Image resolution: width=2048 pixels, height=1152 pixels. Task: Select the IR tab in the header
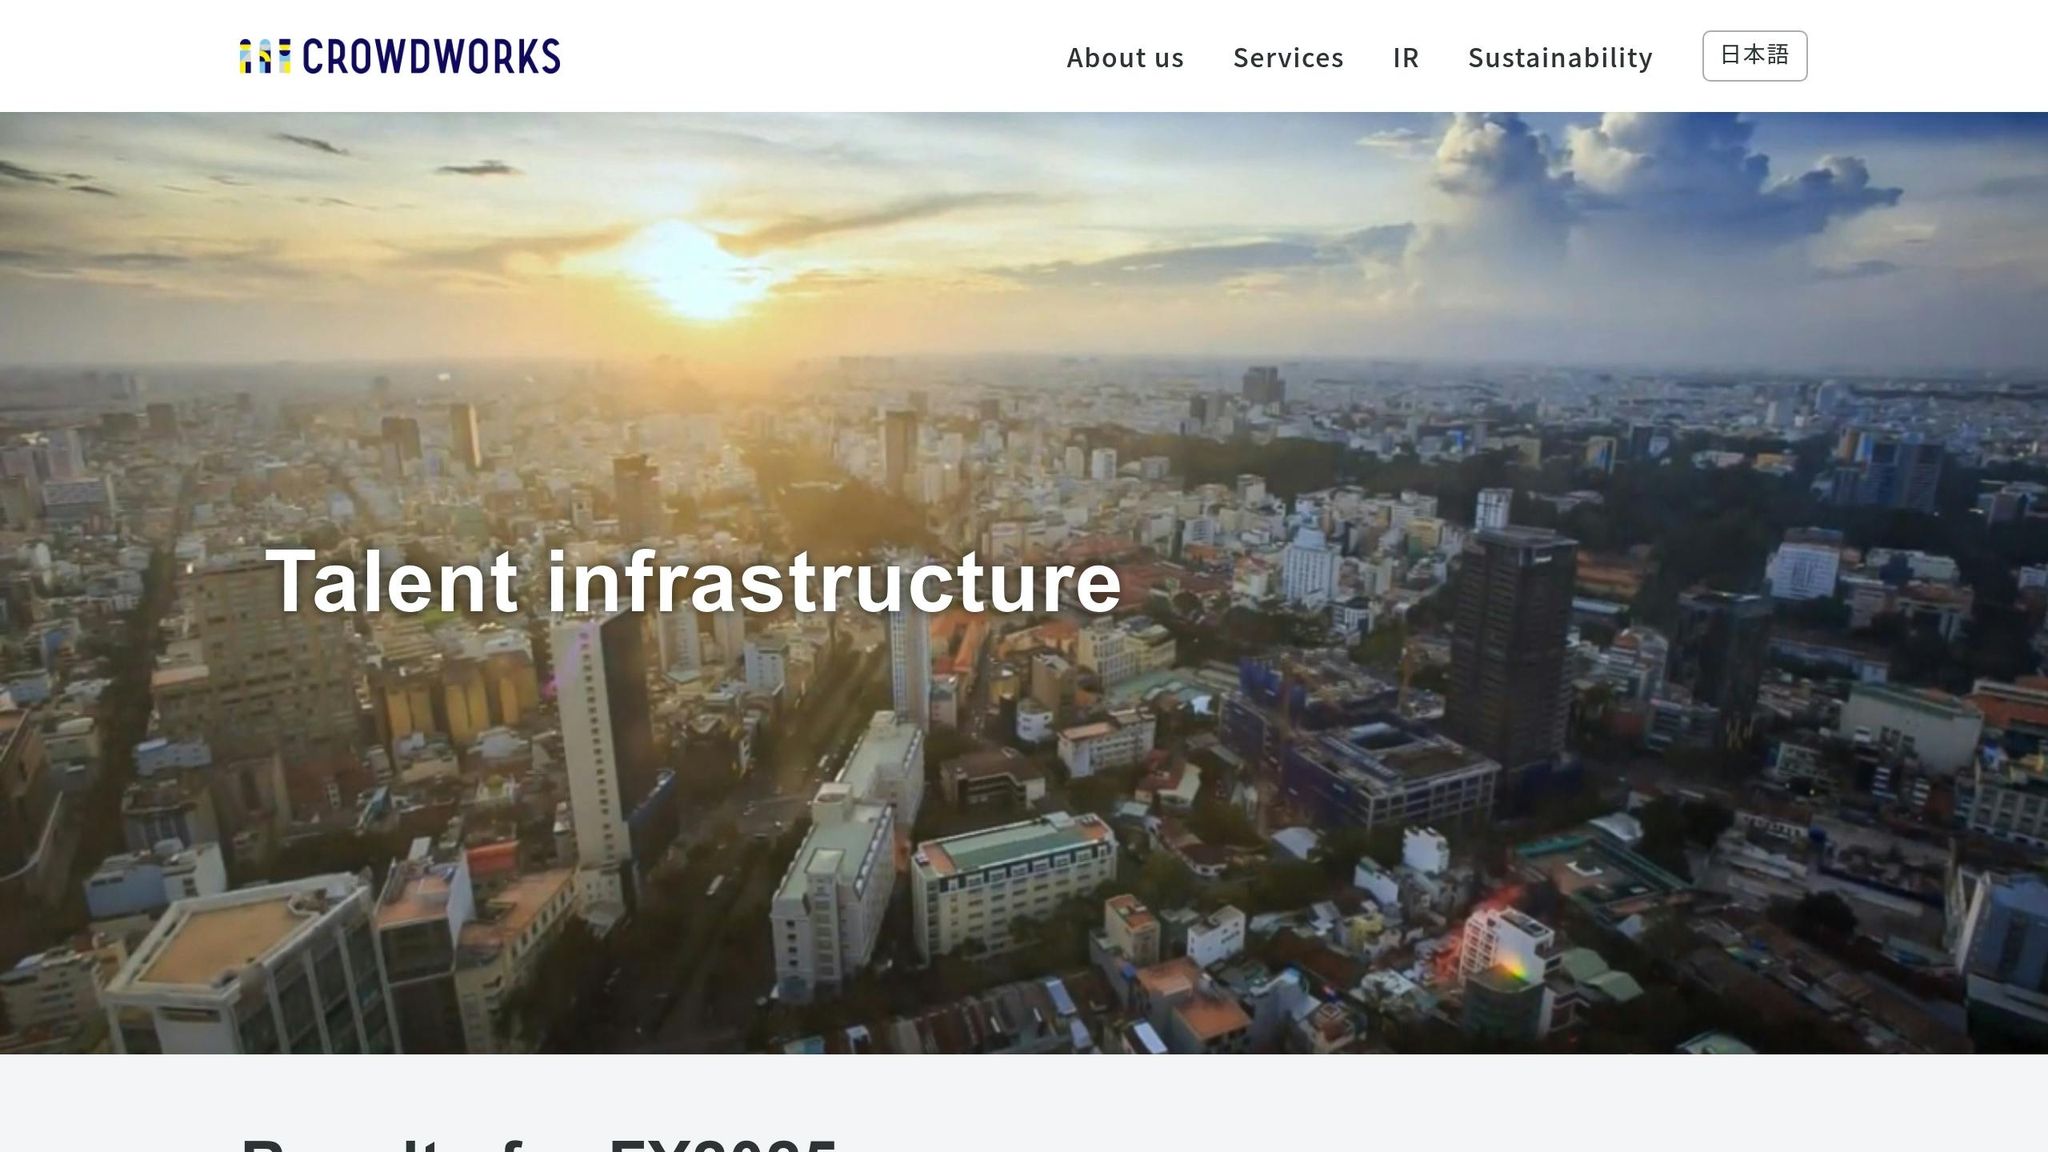coord(1405,58)
